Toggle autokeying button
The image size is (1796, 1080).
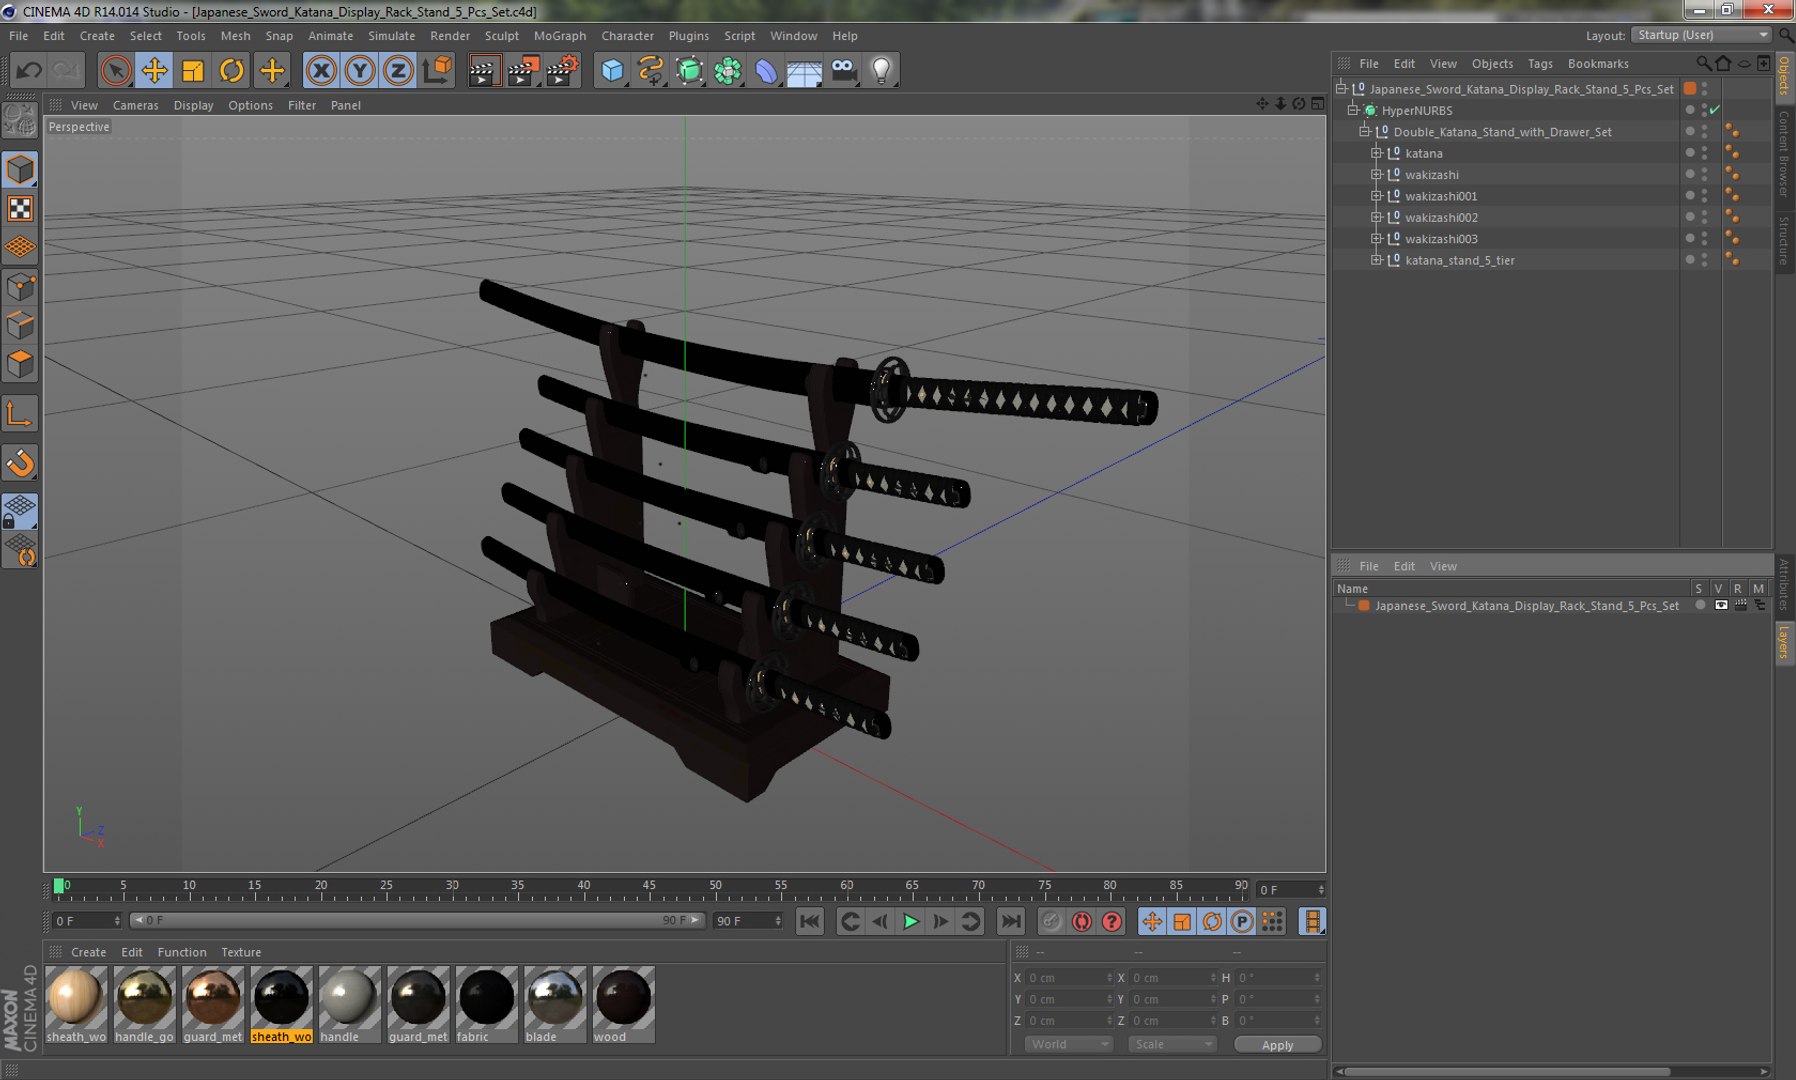tap(1082, 922)
